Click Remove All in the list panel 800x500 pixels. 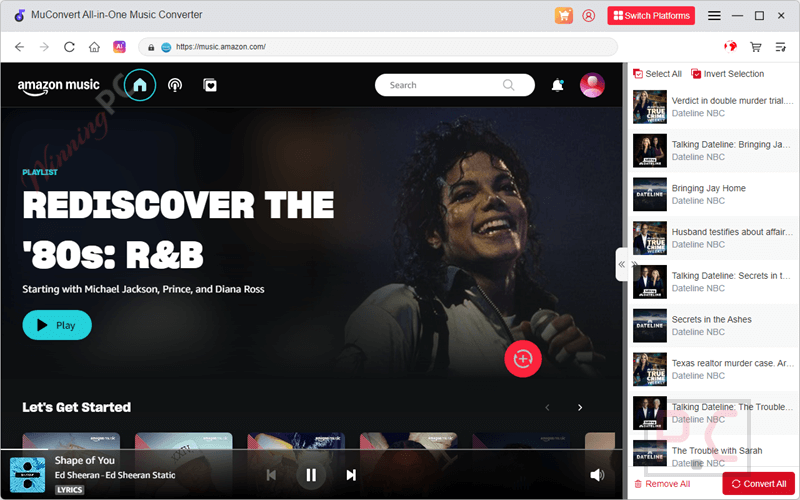pos(662,484)
